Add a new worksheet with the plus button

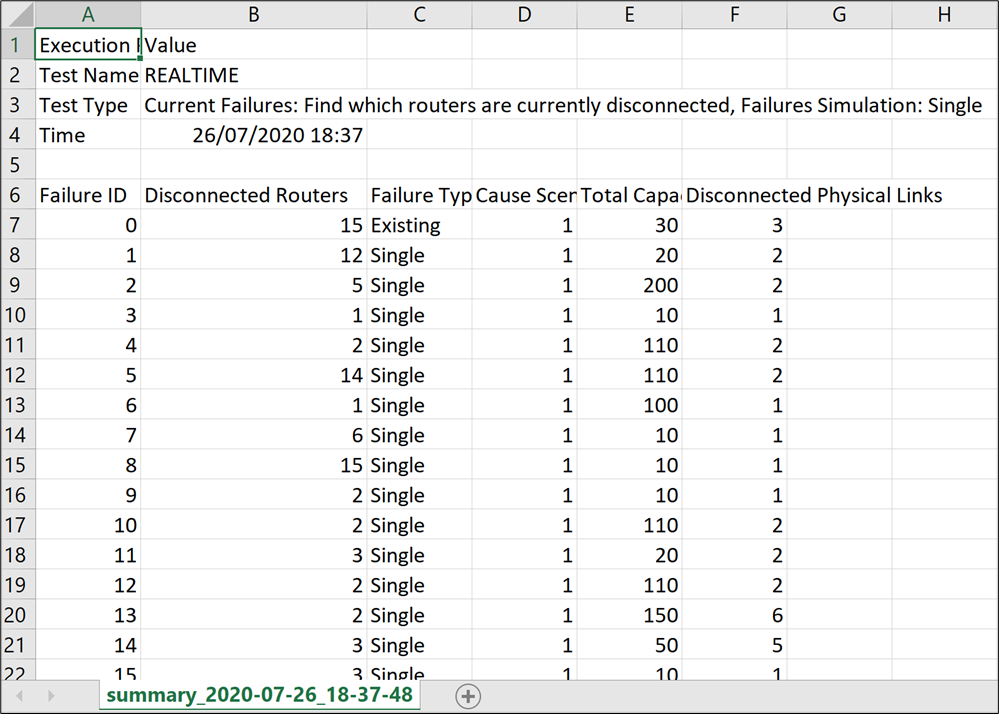click(x=467, y=695)
